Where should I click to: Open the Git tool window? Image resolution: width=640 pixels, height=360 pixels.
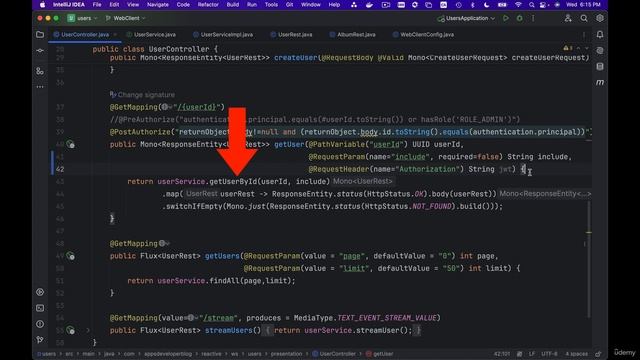click(x=40, y=340)
